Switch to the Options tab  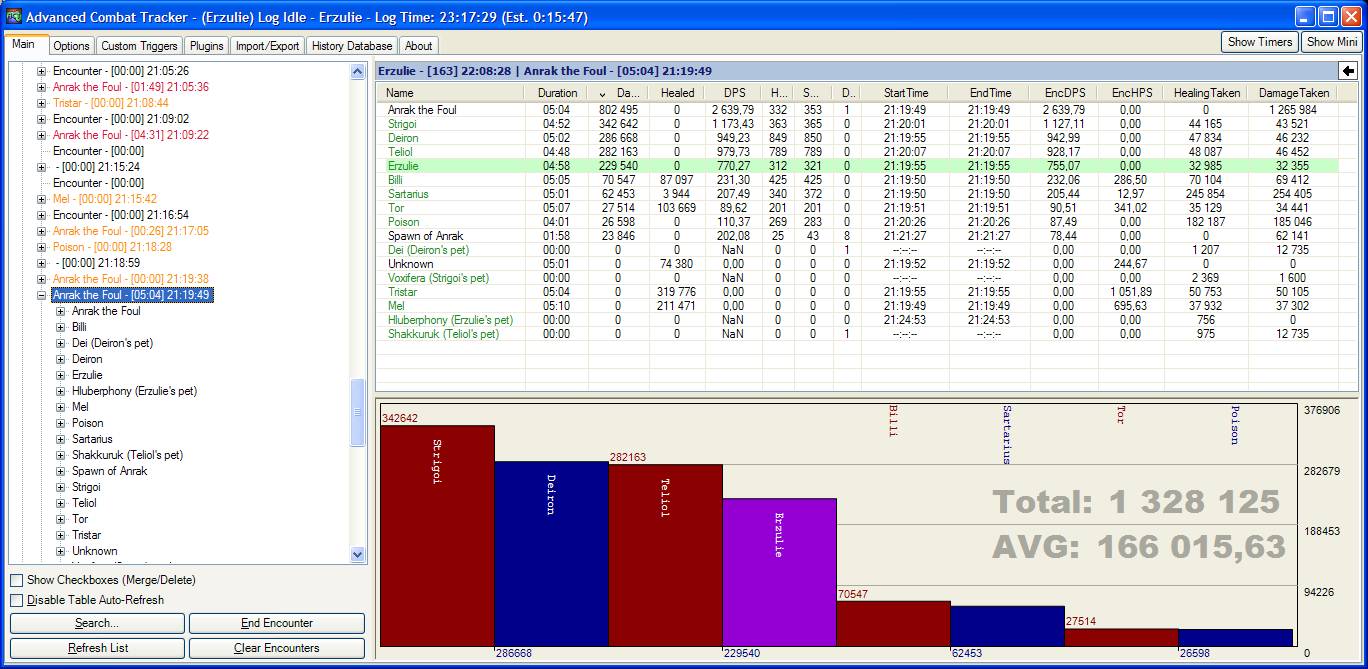(71, 46)
